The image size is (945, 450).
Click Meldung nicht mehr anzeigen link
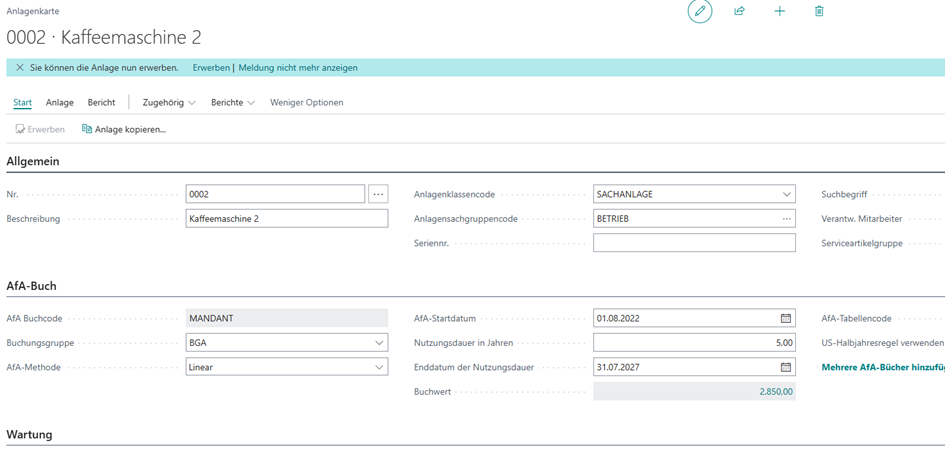tap(297, 68)
